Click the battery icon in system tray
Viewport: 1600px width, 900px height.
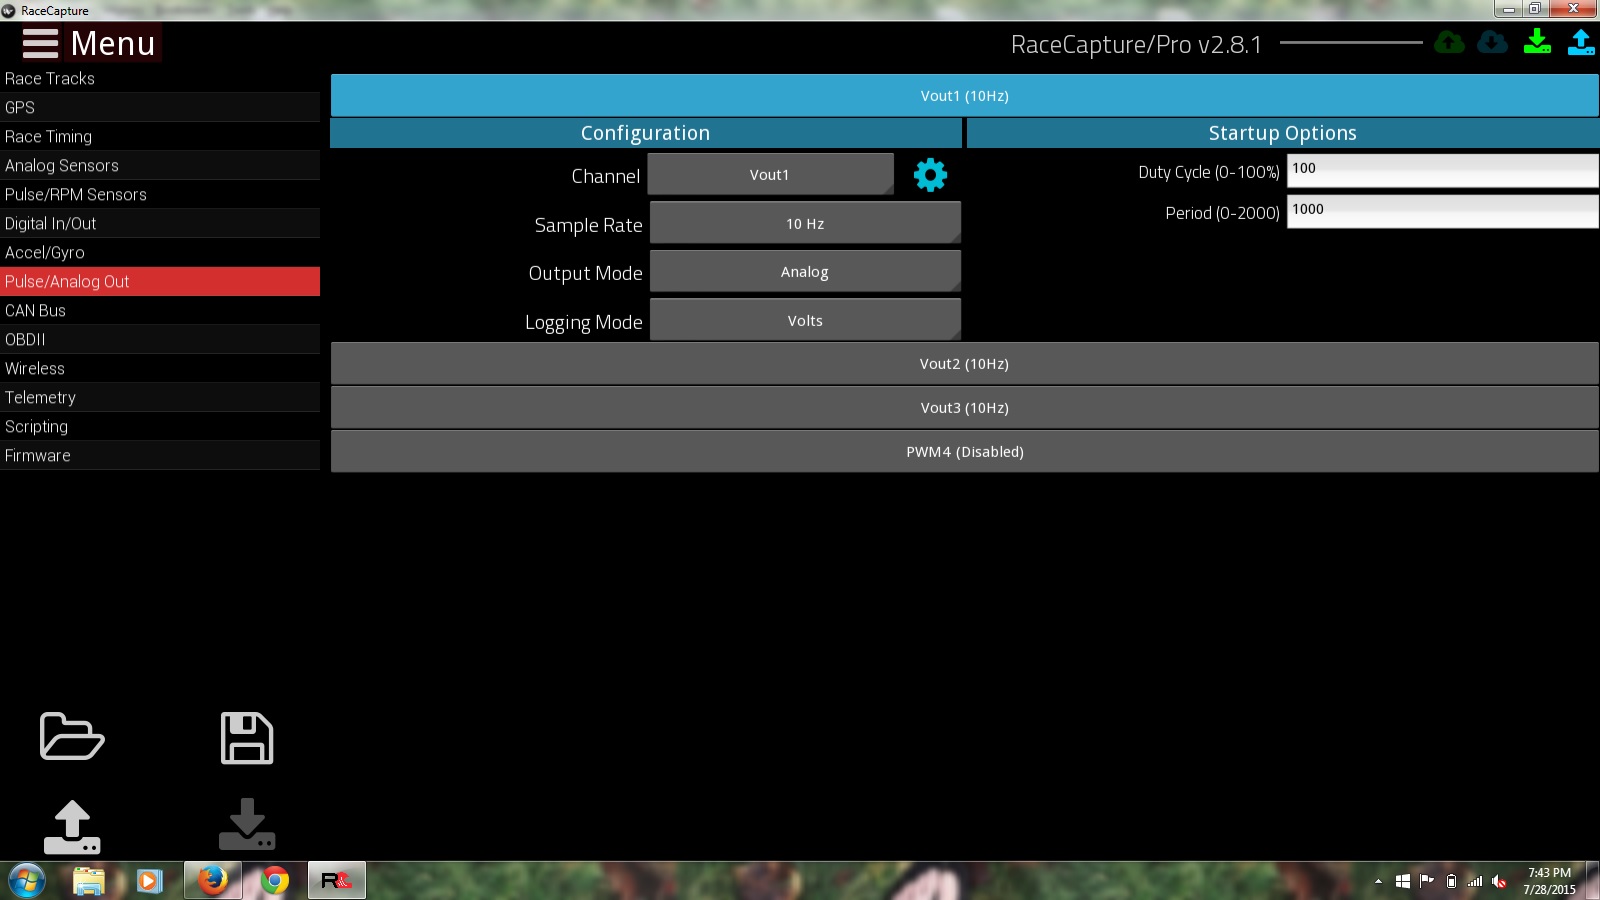coord(1451,881)
